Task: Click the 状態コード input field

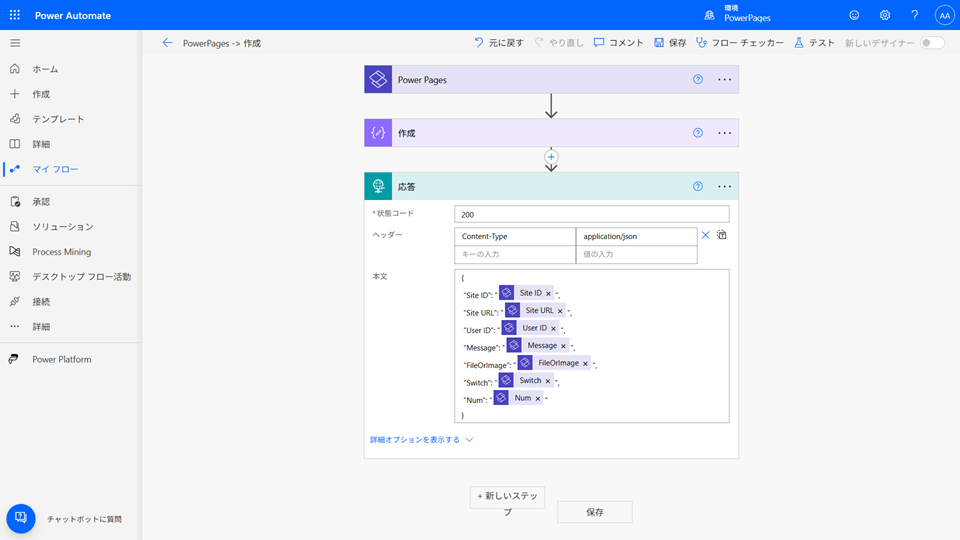Action: [591, 214]
